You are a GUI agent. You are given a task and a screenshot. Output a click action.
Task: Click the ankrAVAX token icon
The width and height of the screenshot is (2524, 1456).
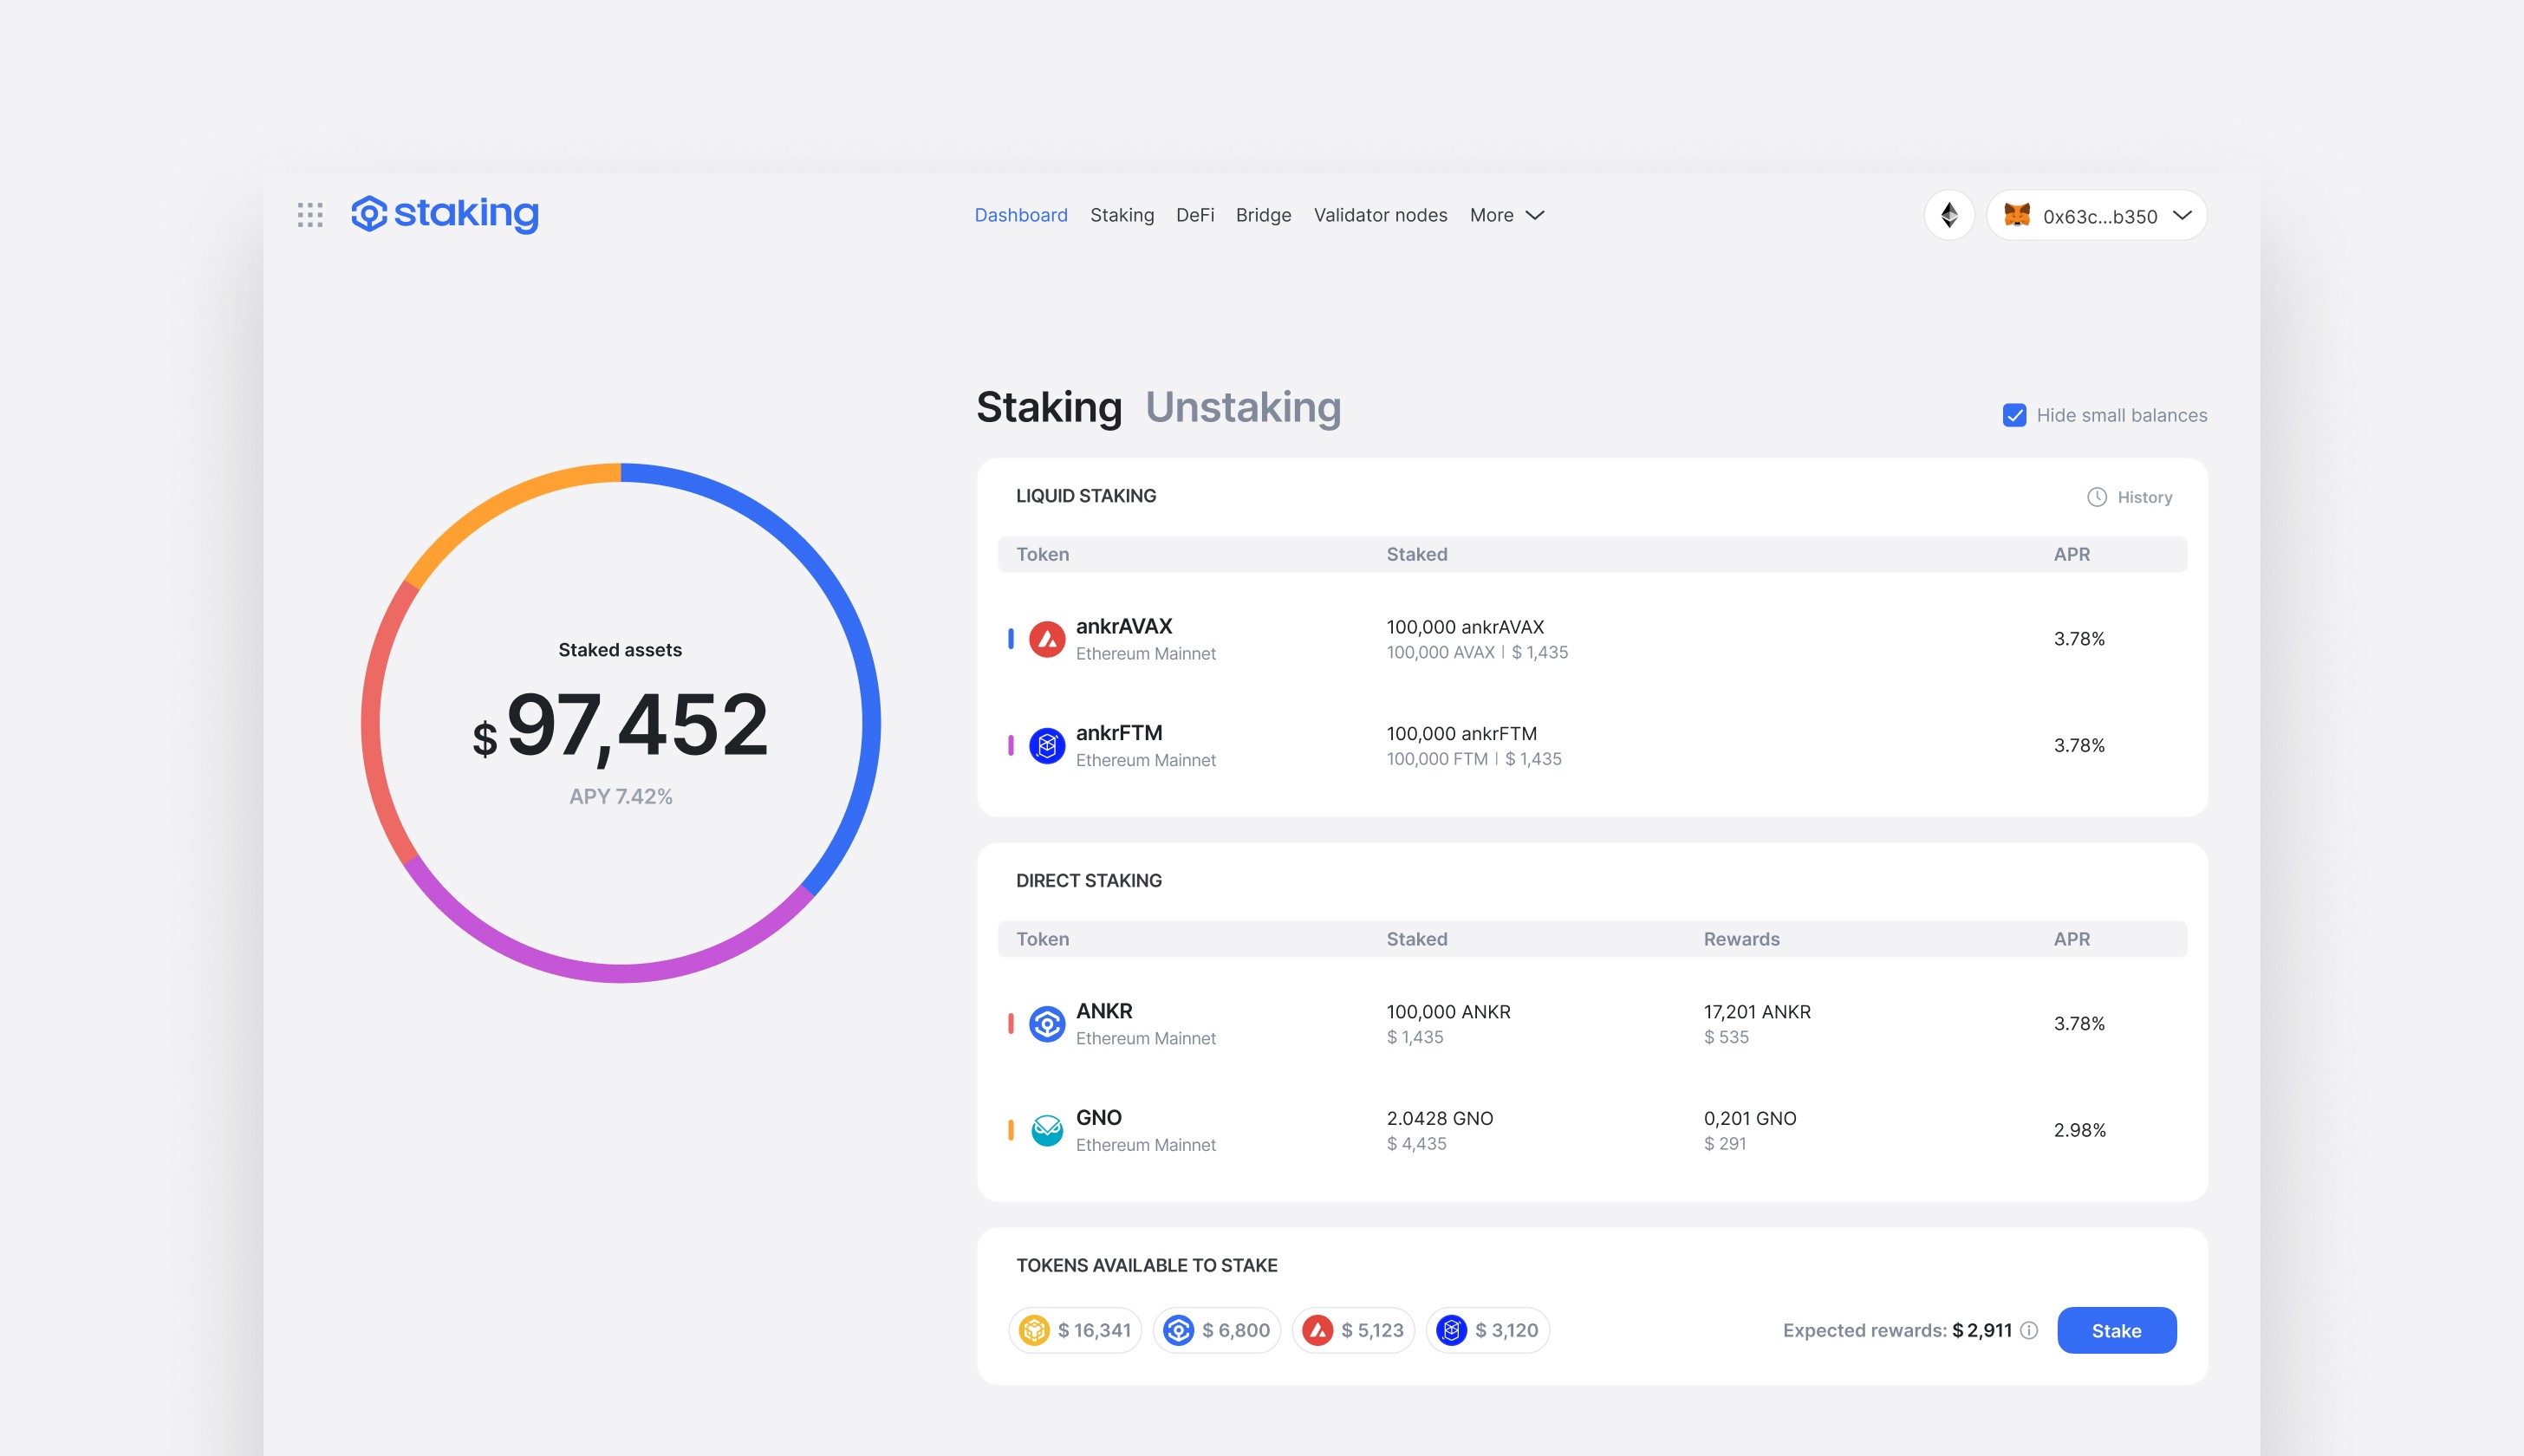click(1047, 639)
